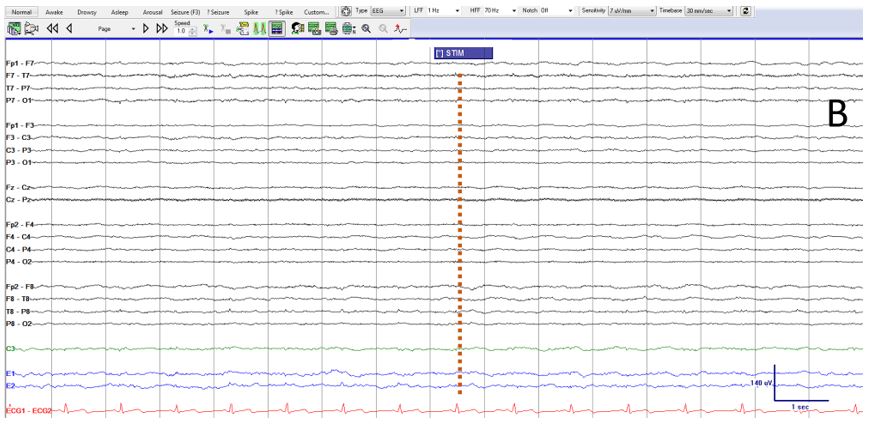Go back one page with left arrow
The height and width of the screenshot is (427, 870).
(x=69, y=28)
